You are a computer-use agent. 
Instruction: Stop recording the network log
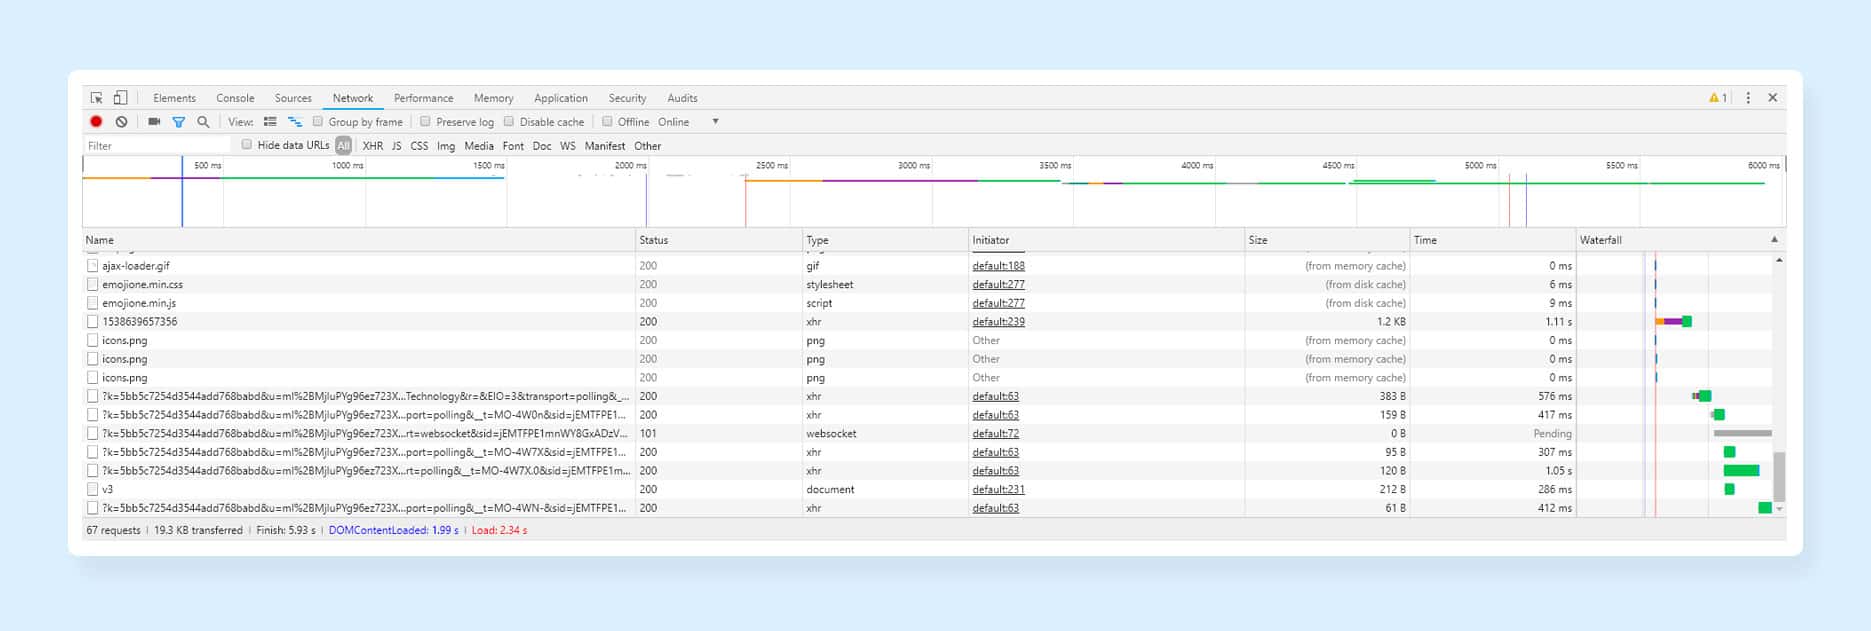(x=96, y=122)
